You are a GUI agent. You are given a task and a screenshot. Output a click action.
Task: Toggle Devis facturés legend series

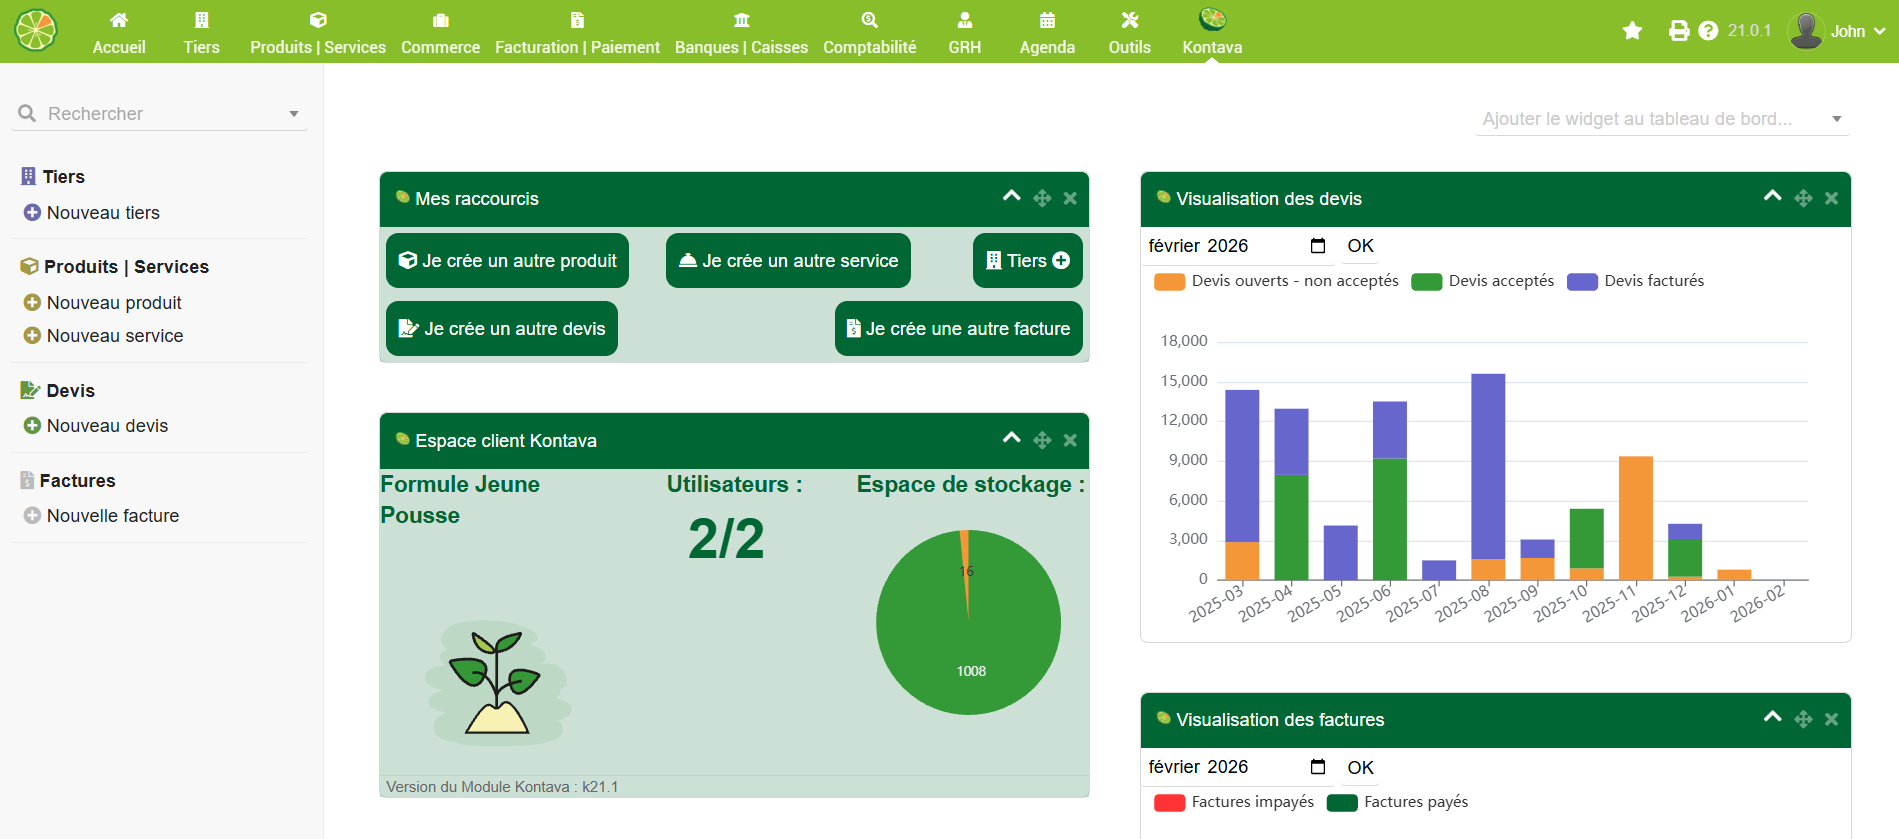click(x=1635, y=281)
